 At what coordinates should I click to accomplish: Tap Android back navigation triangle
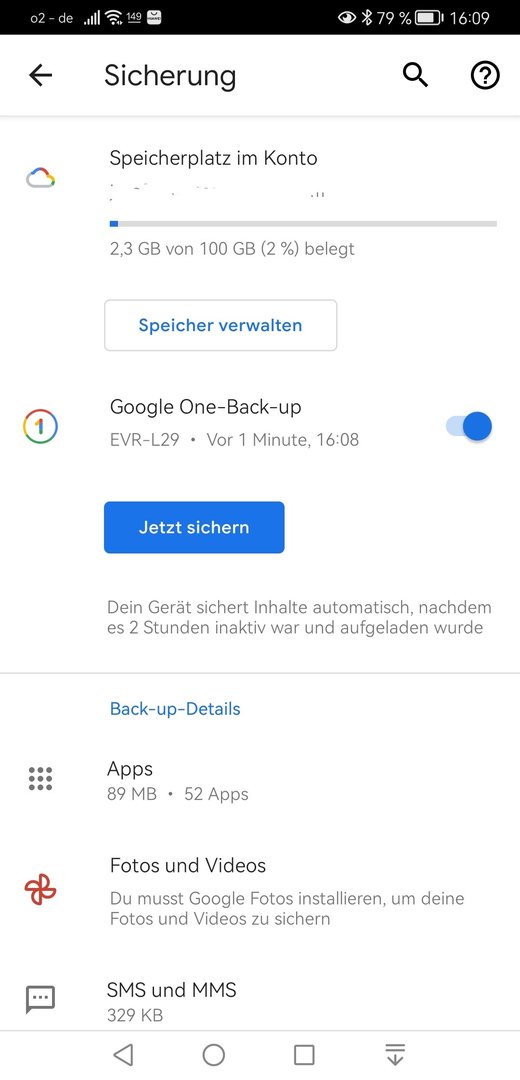click(123, 1055)
